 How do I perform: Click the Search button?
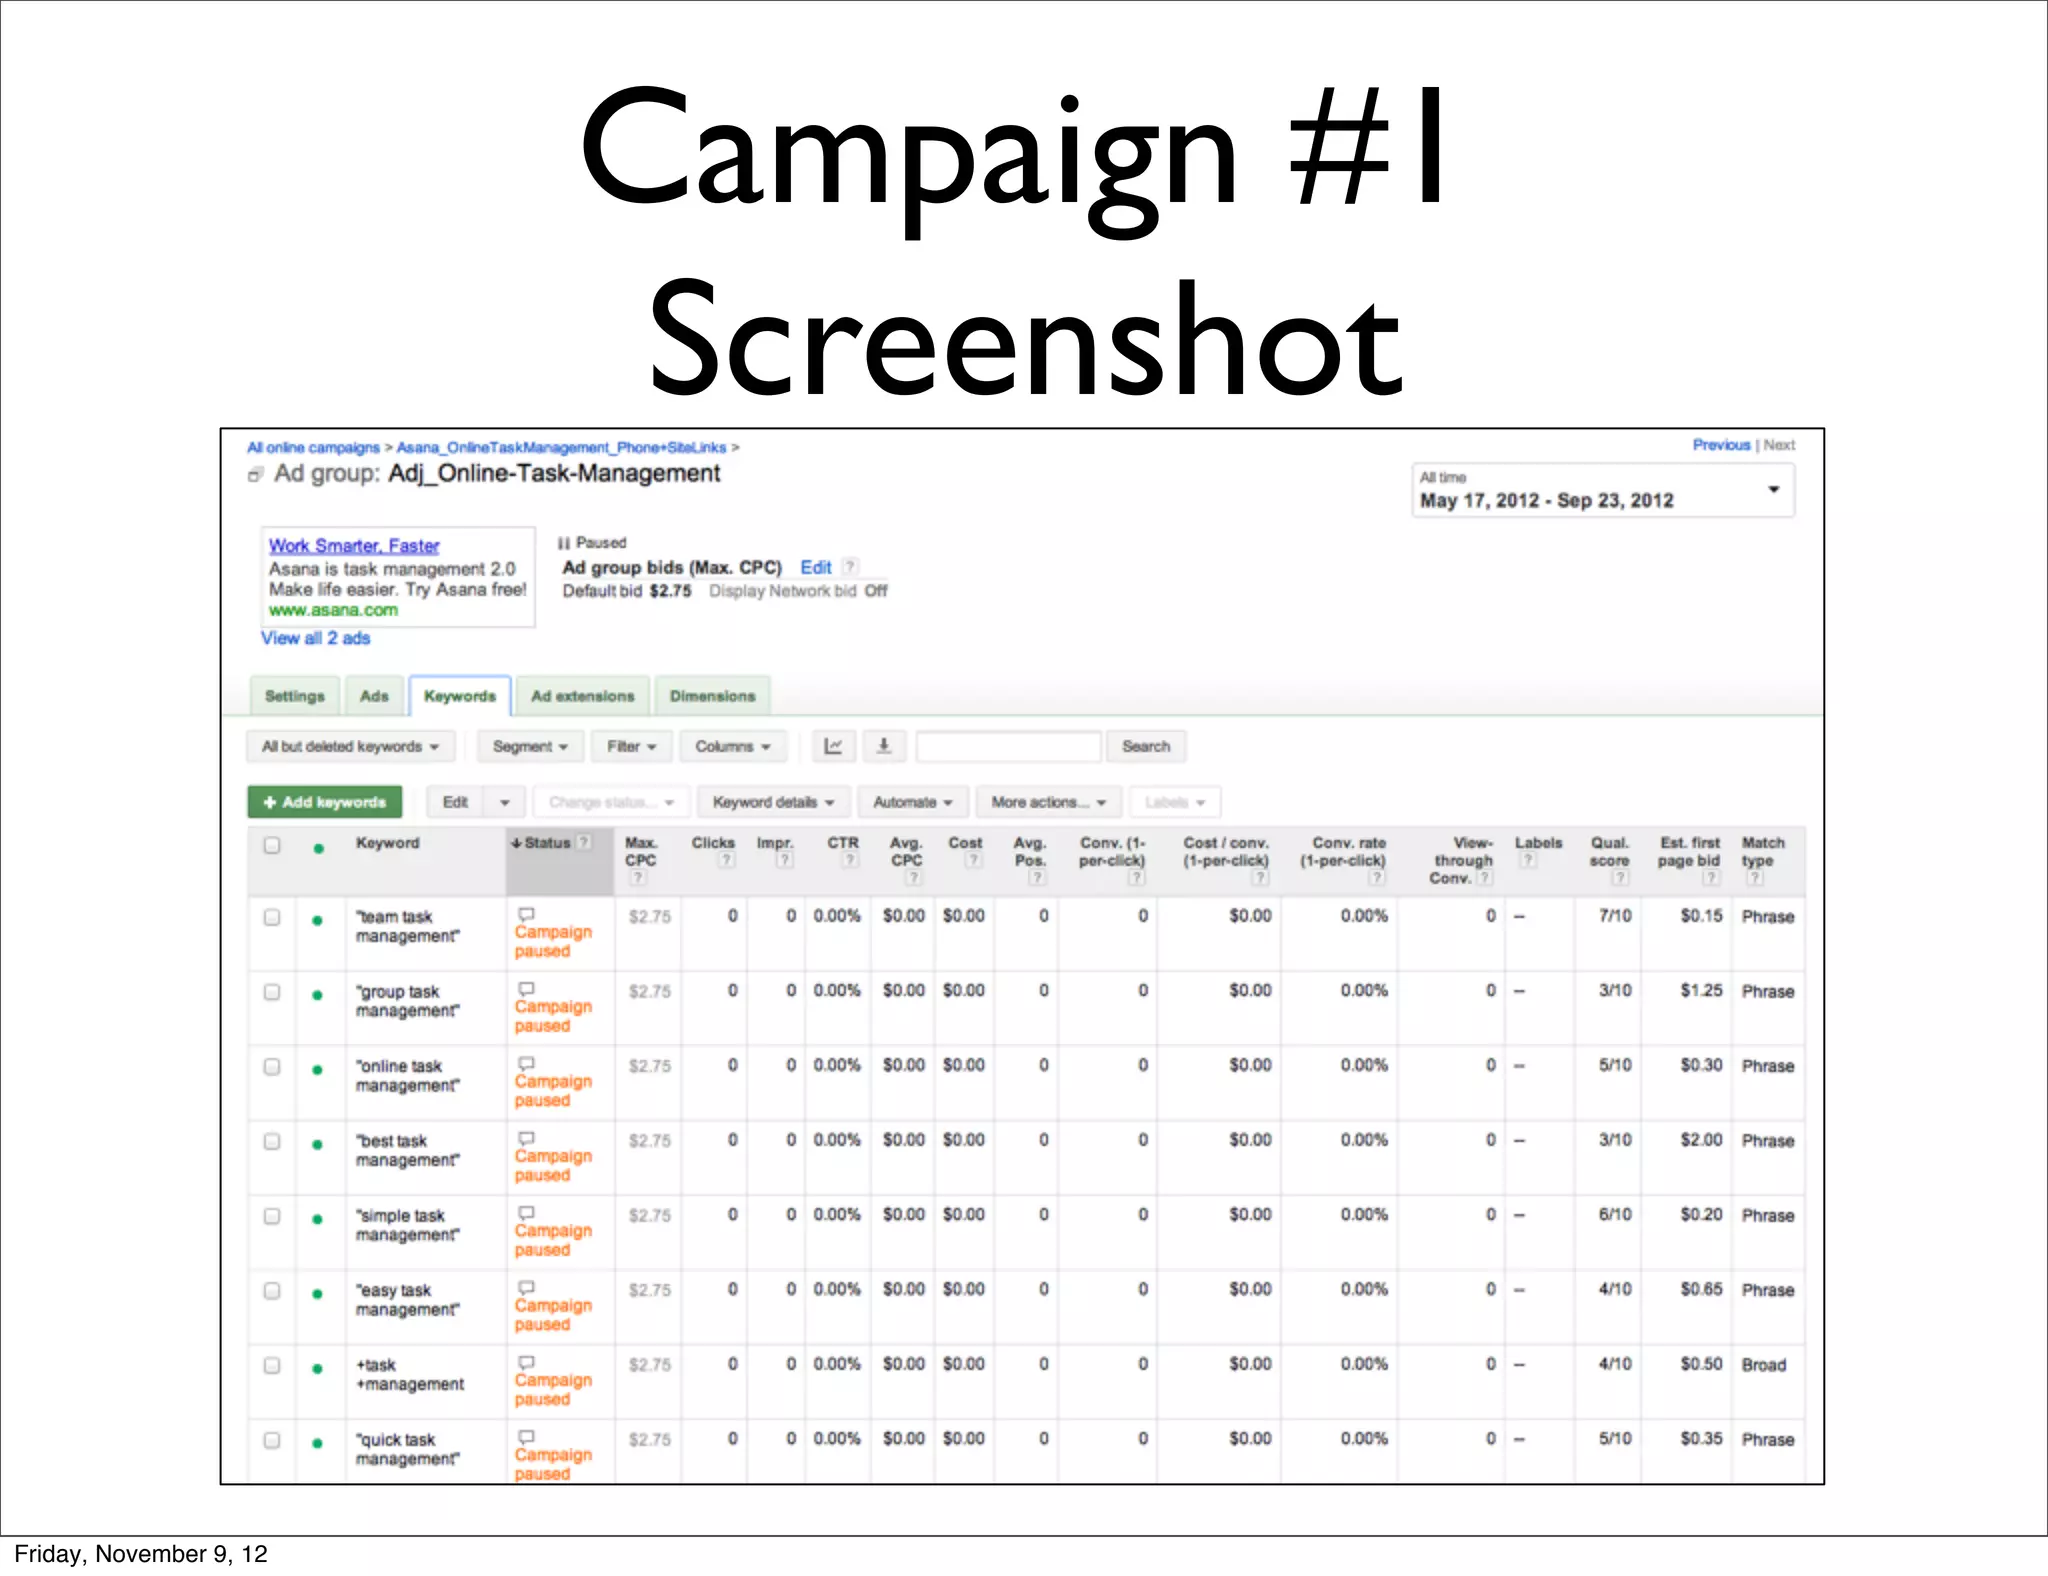coord(1146,746)
